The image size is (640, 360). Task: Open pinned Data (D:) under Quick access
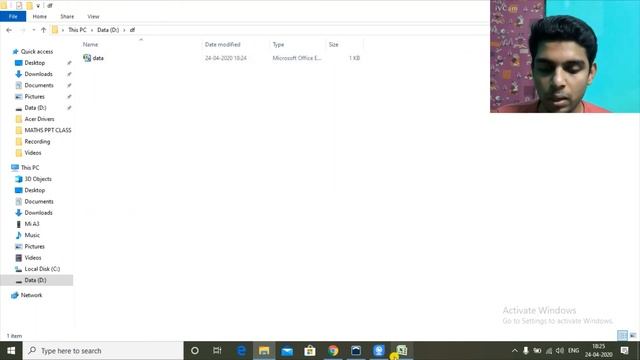[x=35, y=108]
